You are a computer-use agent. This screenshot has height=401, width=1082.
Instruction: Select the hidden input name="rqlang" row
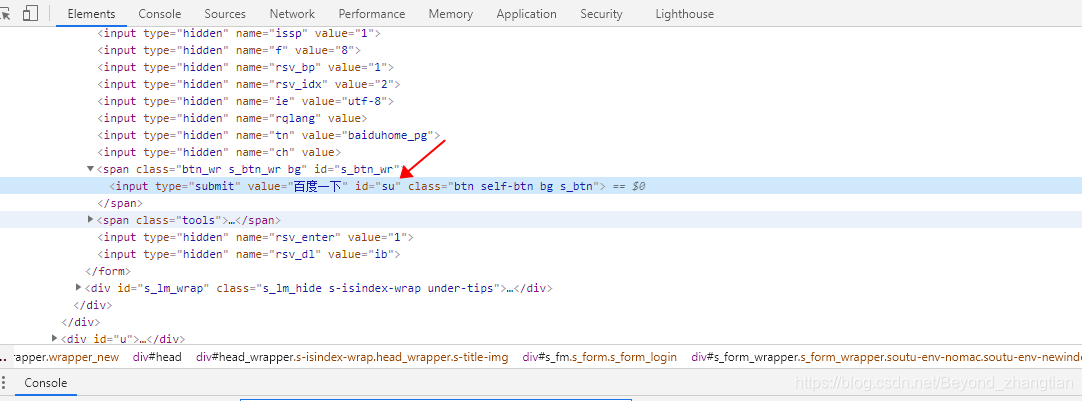click(x=541, y=118)
